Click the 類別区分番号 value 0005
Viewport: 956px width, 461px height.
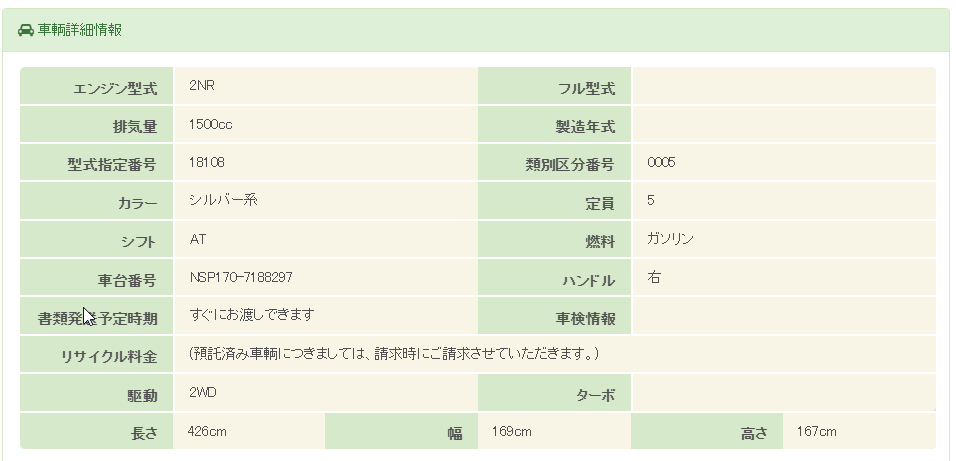[661, 161]
